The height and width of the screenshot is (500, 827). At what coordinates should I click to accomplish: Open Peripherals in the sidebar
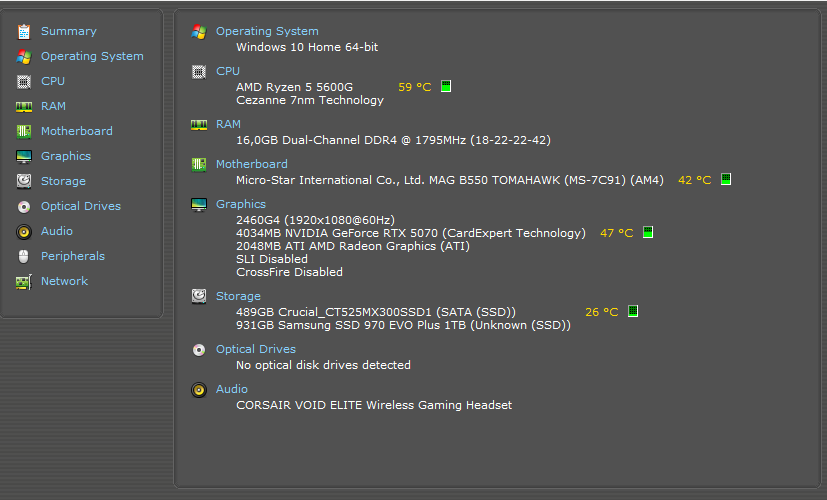(73, 256)
